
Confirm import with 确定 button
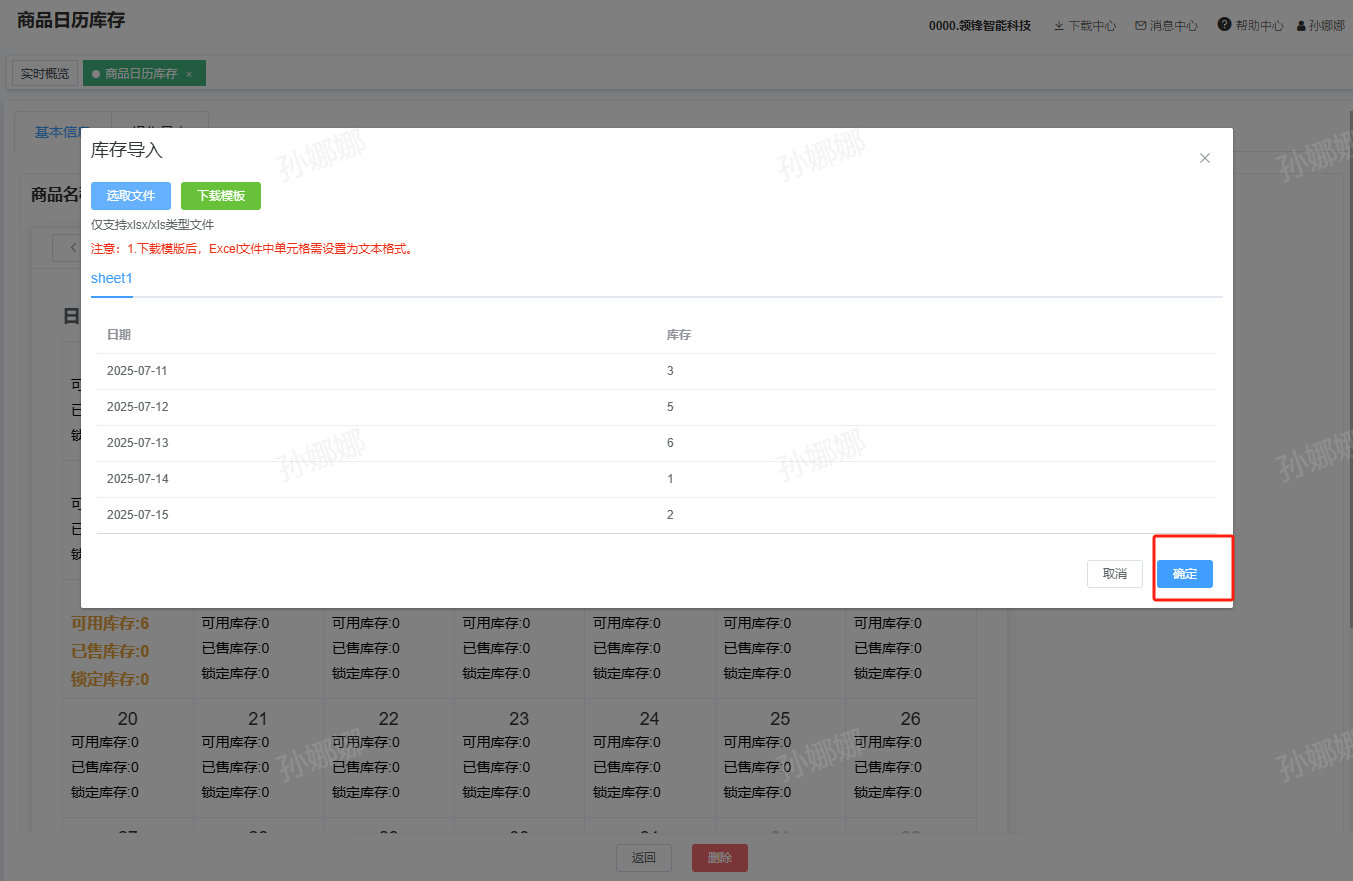[1185, 574]
